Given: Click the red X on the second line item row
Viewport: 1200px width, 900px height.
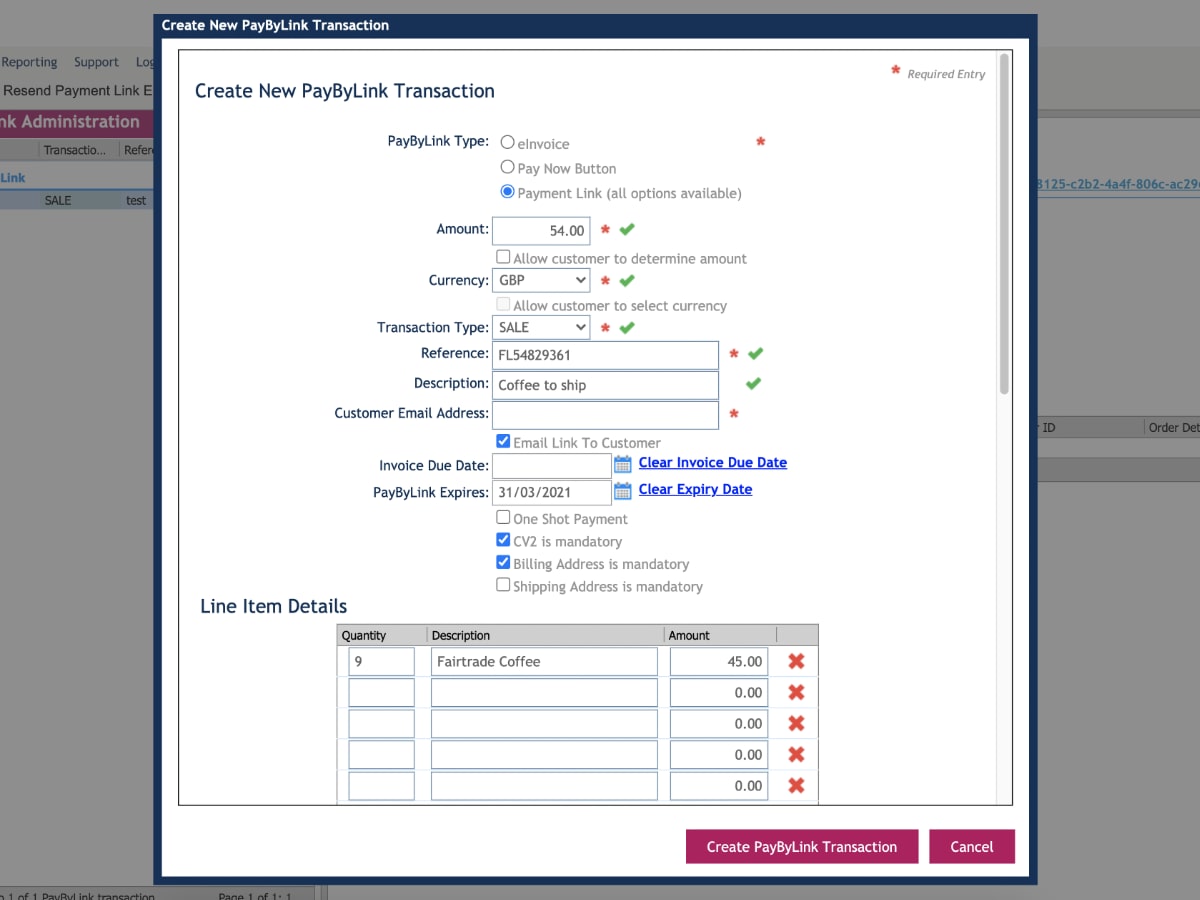Looking at the screenshot, I should [796, 692].
